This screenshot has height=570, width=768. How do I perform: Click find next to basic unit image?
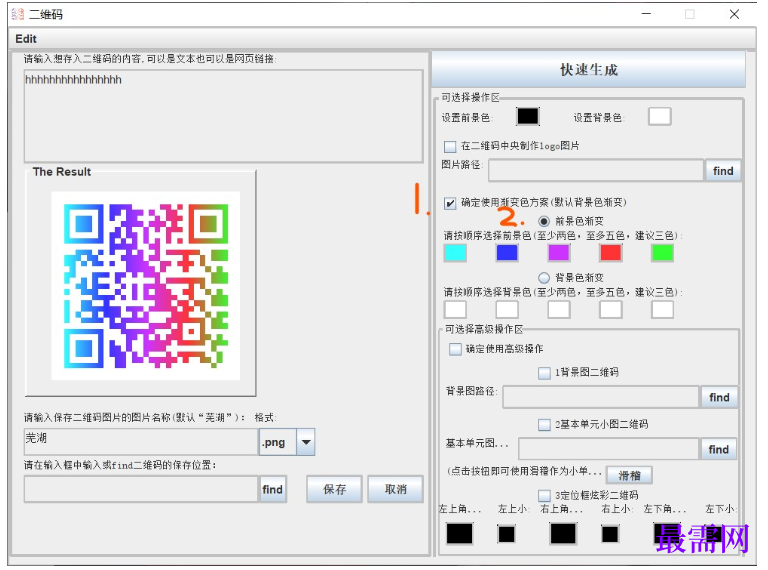point(719,449)
